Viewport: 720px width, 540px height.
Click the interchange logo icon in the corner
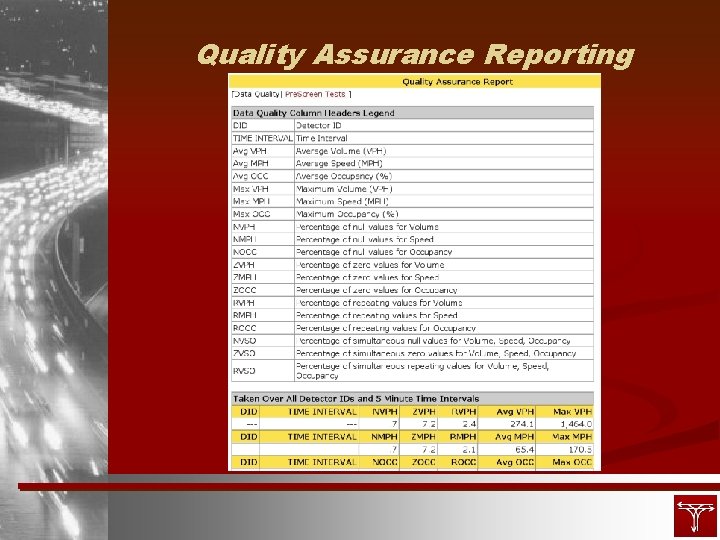(x=695, y=516)
